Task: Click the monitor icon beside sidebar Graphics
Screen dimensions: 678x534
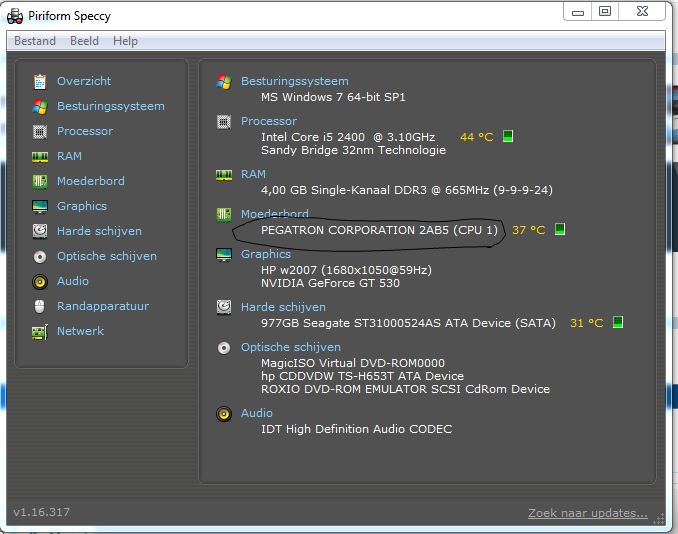Action: [40, 206]
